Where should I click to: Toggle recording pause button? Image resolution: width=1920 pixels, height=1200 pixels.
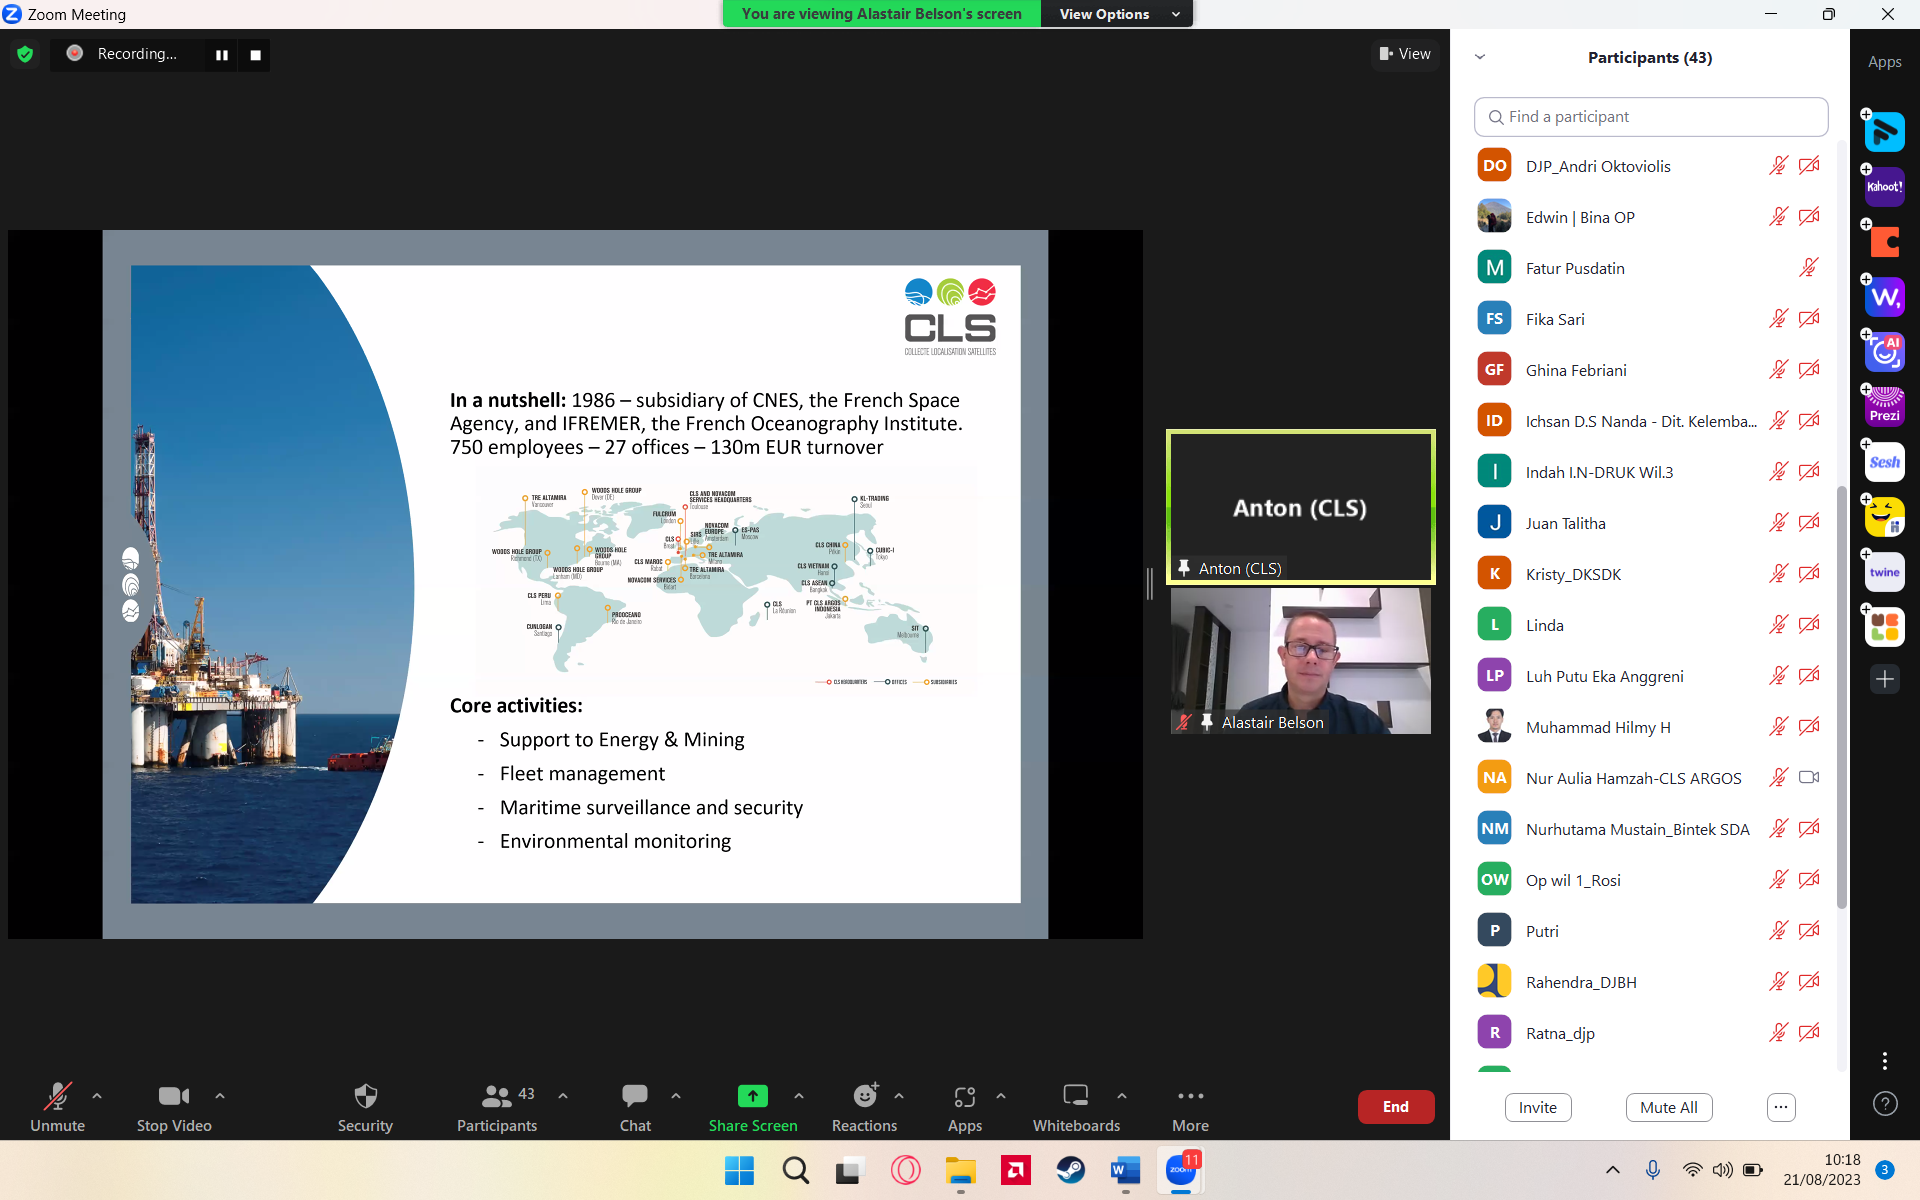221,54
